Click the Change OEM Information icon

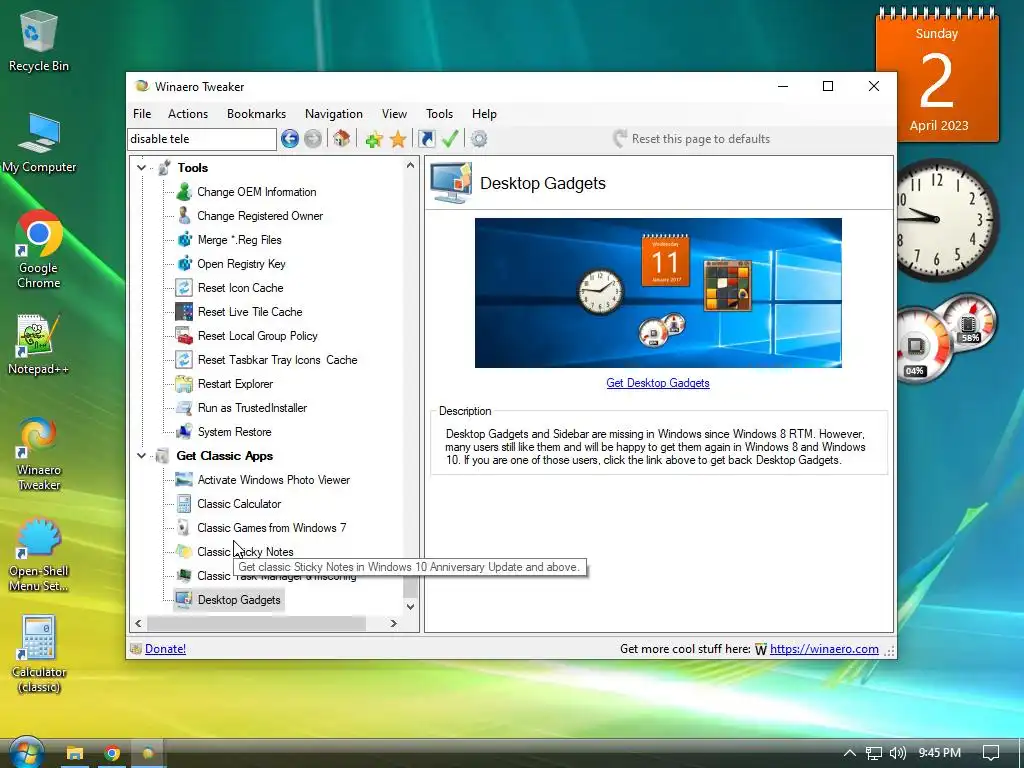[x=184, y=191]
